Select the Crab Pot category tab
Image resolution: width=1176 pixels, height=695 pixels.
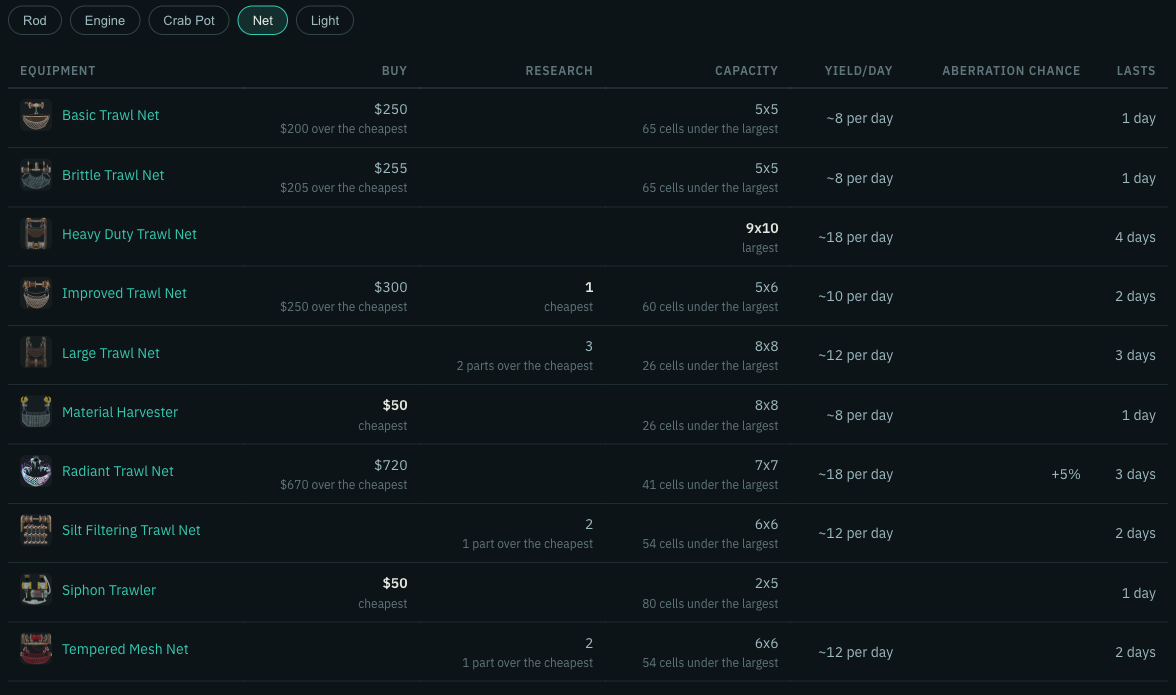point(189,20)
